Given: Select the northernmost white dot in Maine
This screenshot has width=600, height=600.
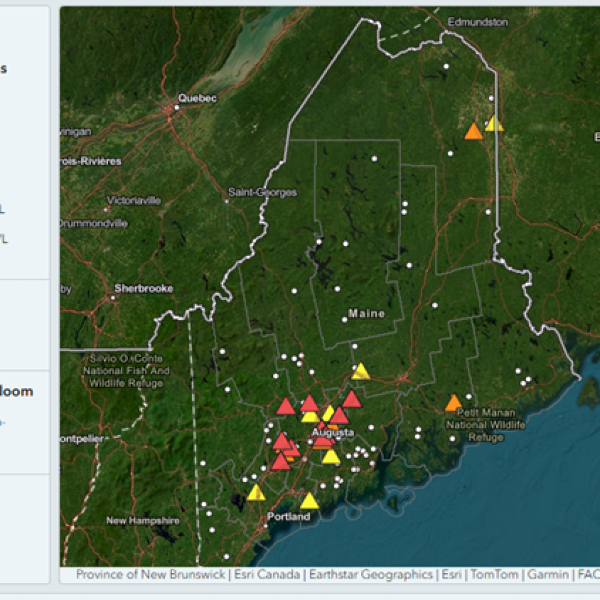Looking at the screenshot, I should 446,66.
